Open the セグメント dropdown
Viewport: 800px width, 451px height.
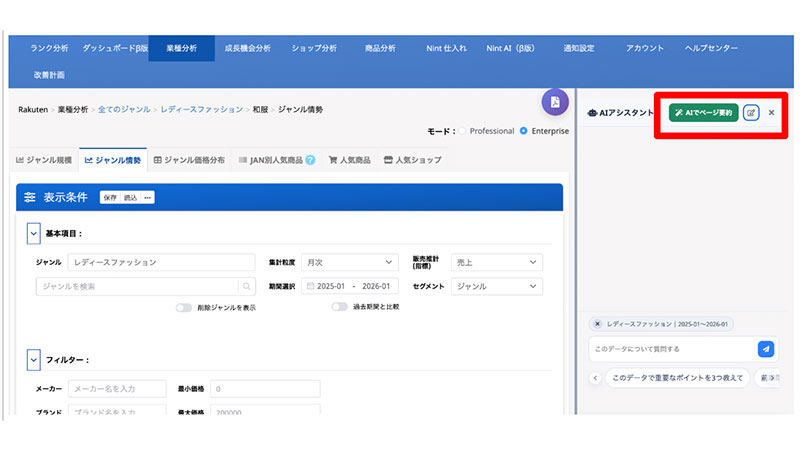click(x=496, y=286)
